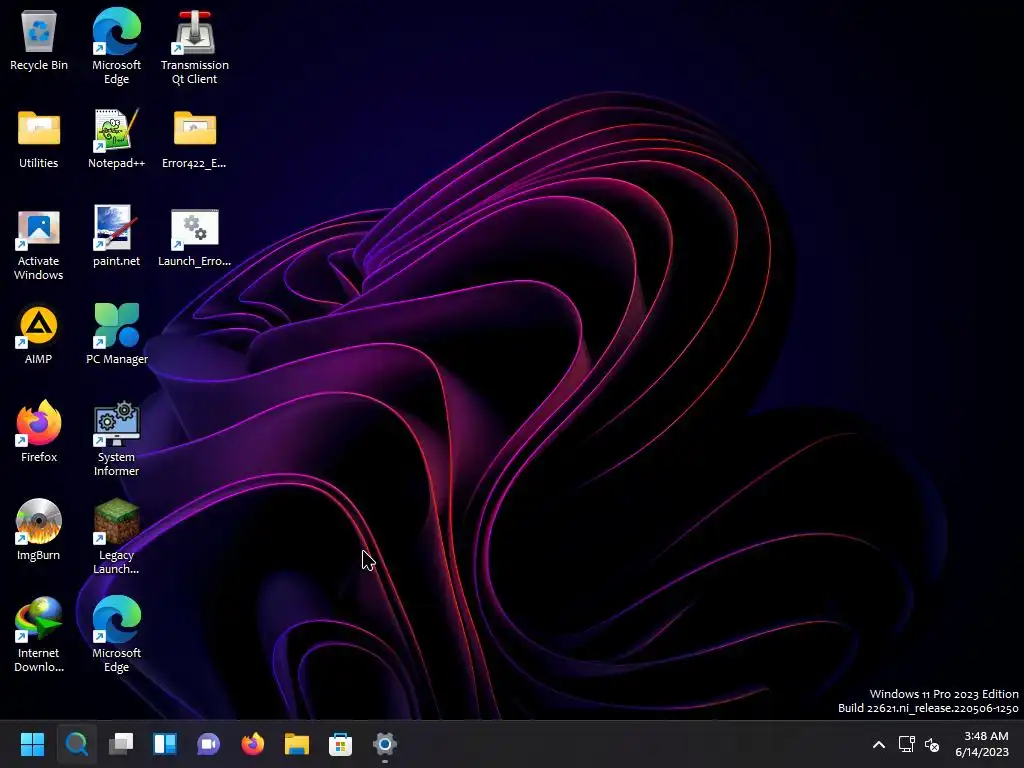Select the Recycle Bin desktop icon
The width and height of the screenshot is (1024, 768).
[x=39, y=39]
